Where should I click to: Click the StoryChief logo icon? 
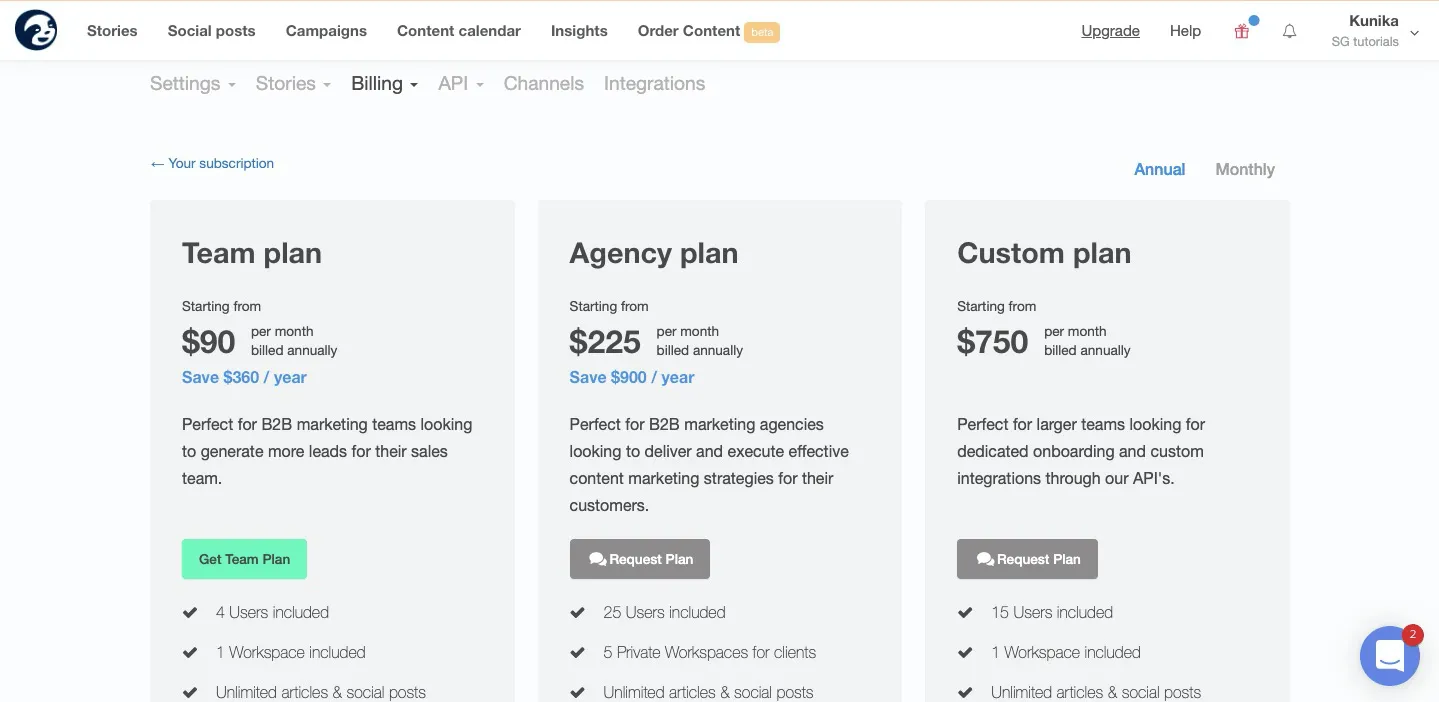36,30
